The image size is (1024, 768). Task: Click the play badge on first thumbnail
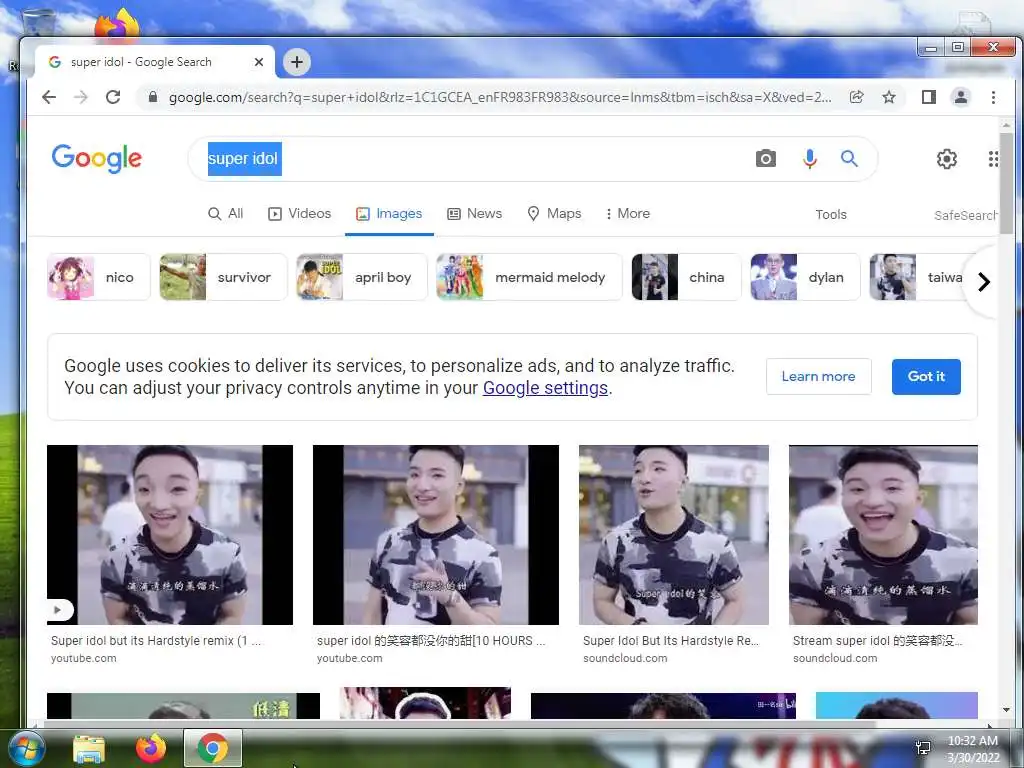pyautogui.click(x=59, y=610)
